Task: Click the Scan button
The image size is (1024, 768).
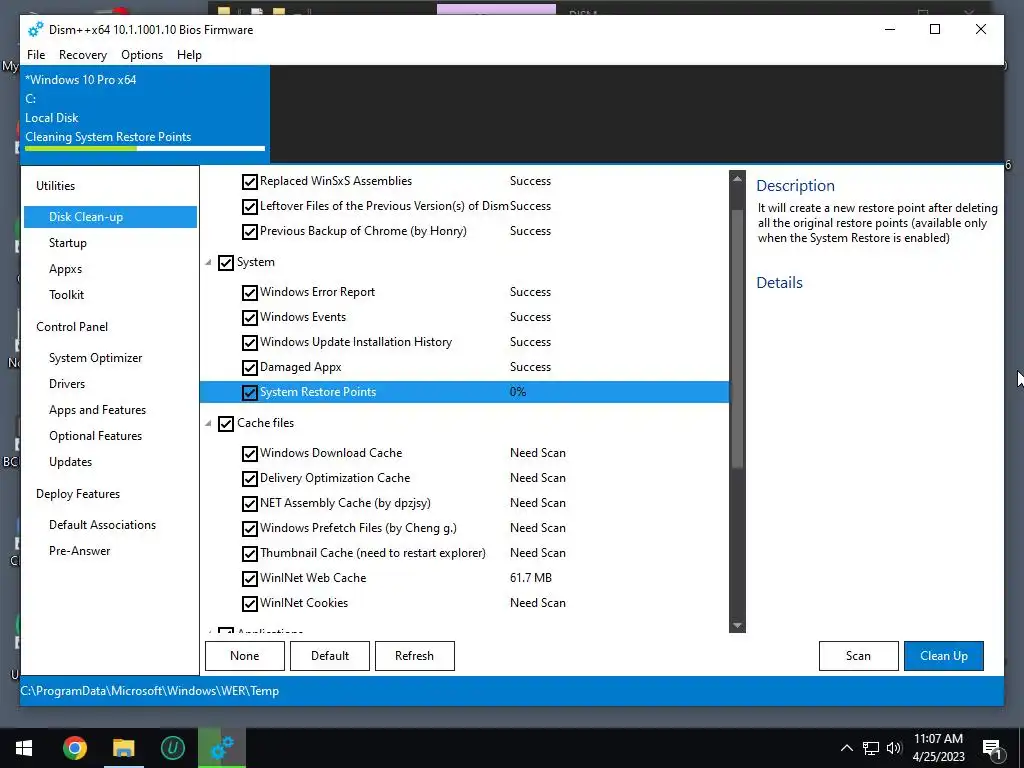Action: [858, 656]
